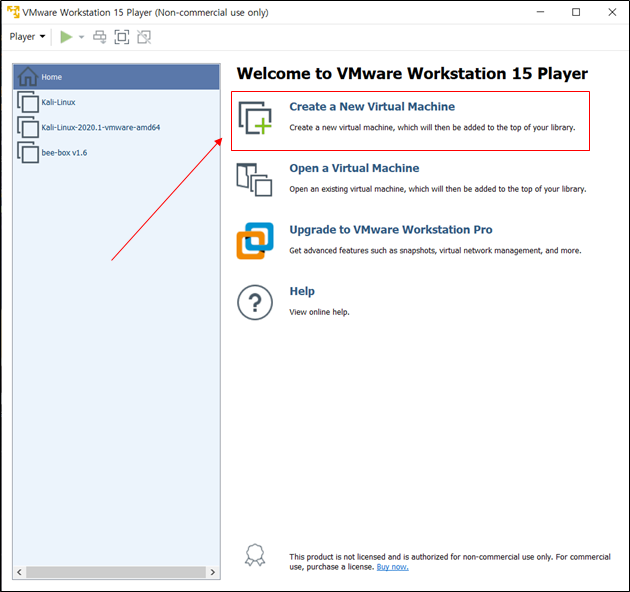Click the library horizontal scrollbar thumb
The image size is (630, 592).
pyautogui.click(x=116, y=572)
